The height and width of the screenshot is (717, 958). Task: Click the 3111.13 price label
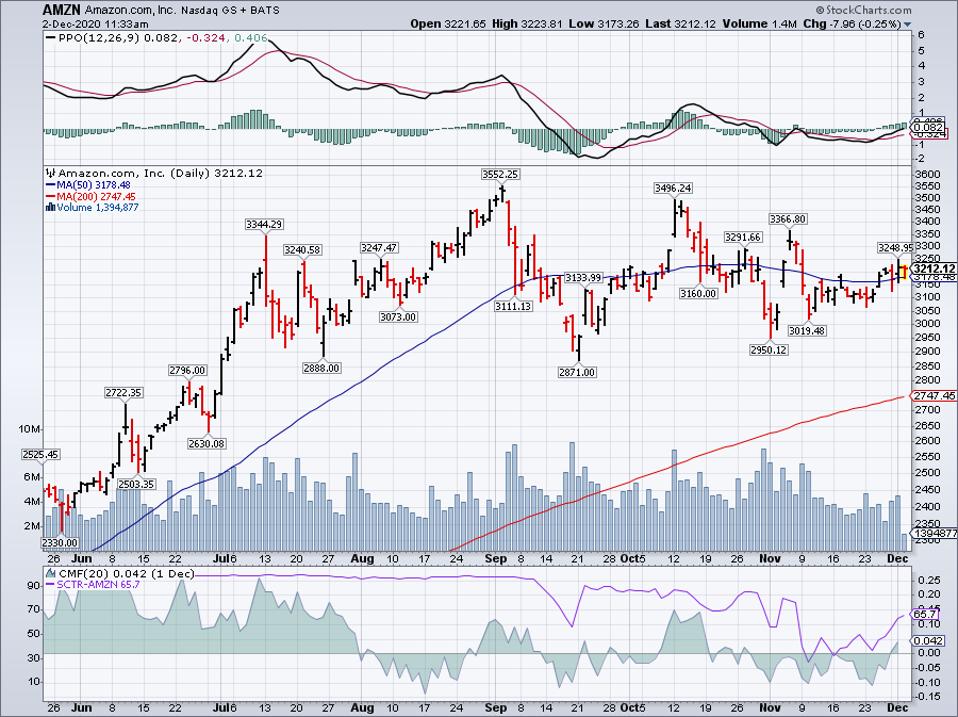[x=513, y=306]
